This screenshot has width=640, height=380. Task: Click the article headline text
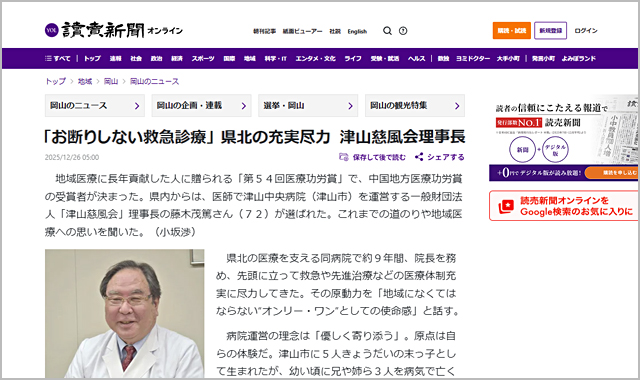tap(255, 137)
